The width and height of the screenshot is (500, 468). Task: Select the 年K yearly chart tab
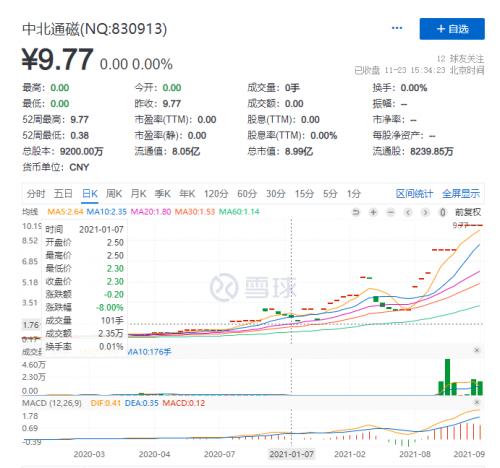(187, 194)
